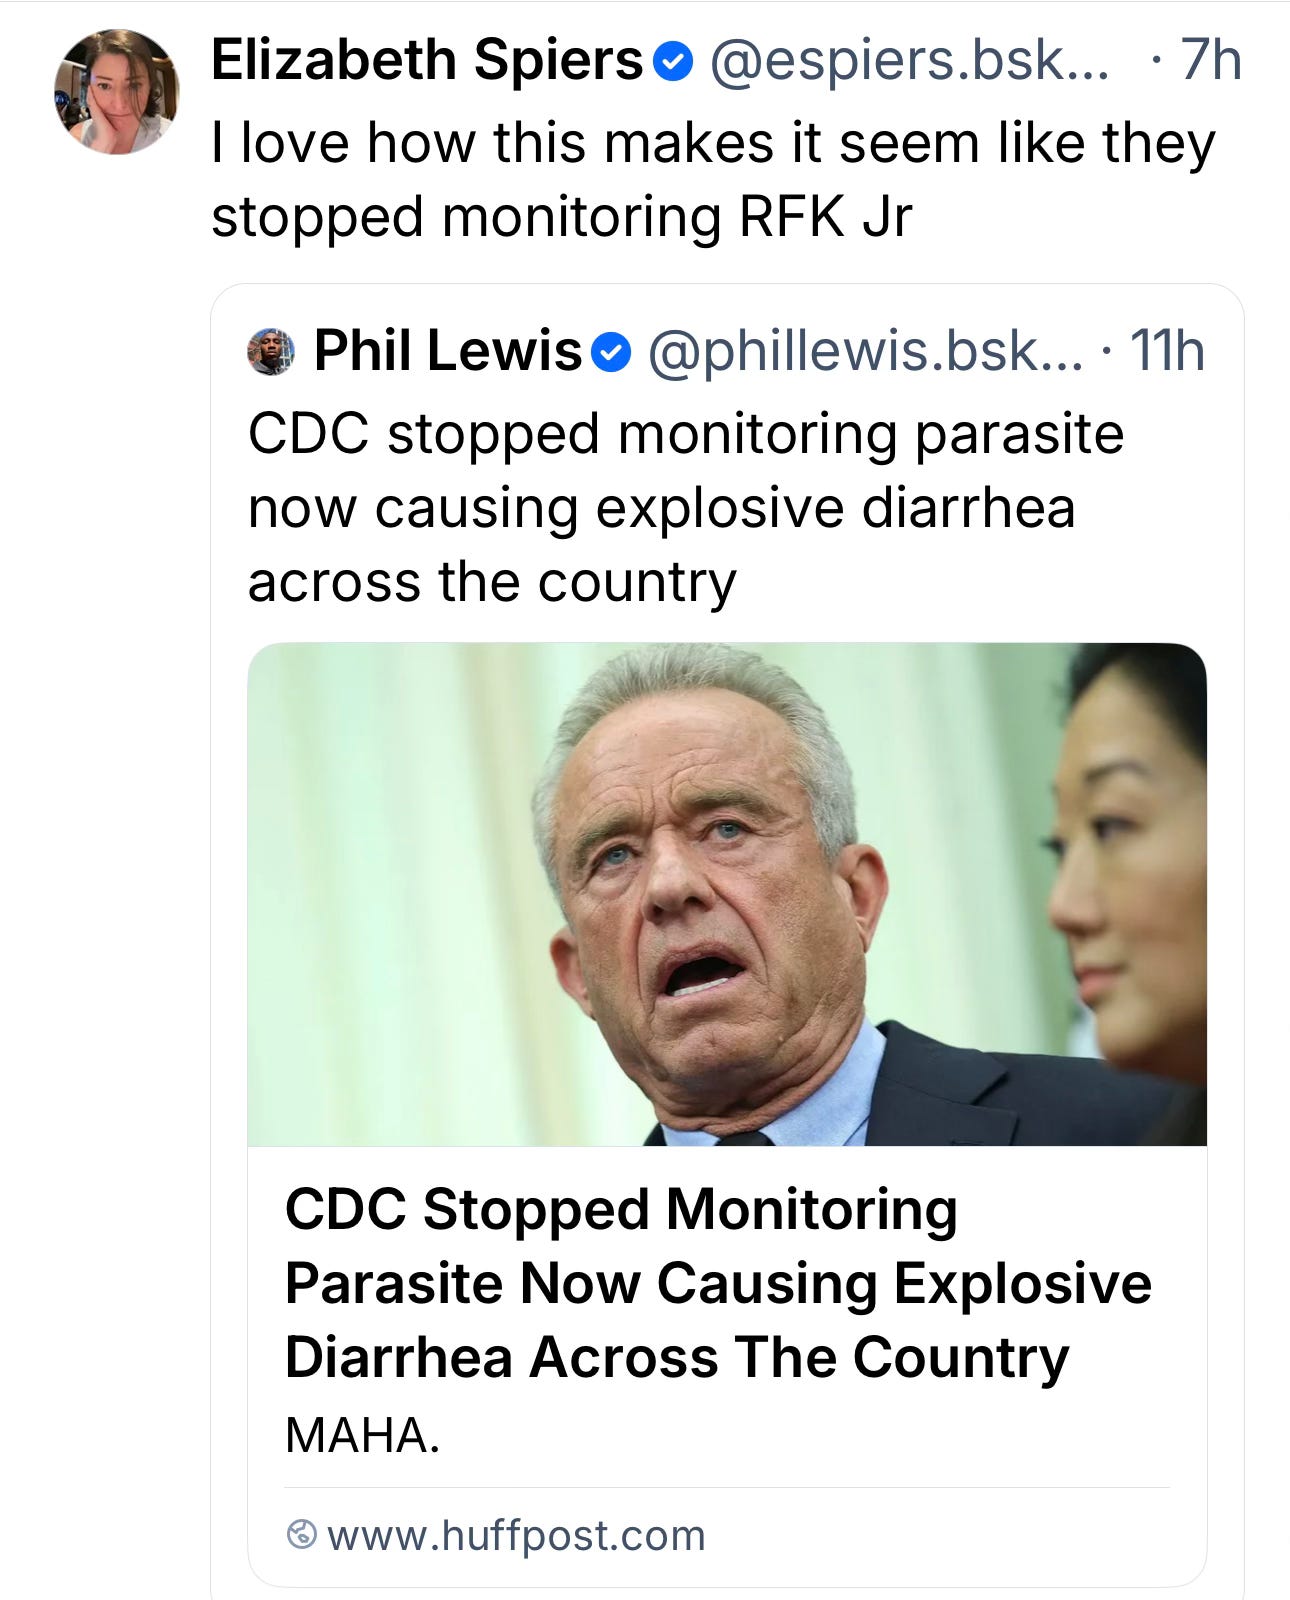Open the 'CDC Stopped Monitoring Parasite' headline
Viewport: 1290px width, 1600px height.
point(718,1283)
